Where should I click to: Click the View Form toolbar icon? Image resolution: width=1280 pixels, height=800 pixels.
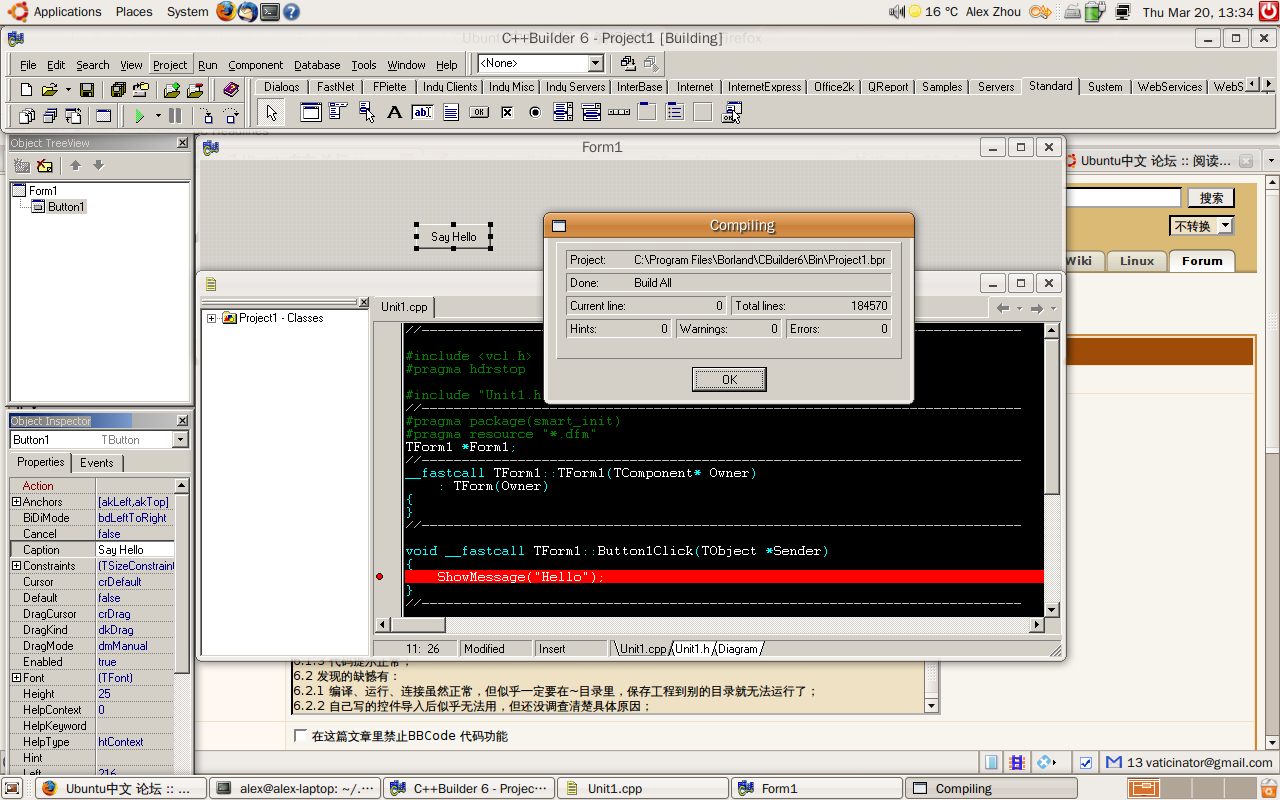(x=50, y=116)
